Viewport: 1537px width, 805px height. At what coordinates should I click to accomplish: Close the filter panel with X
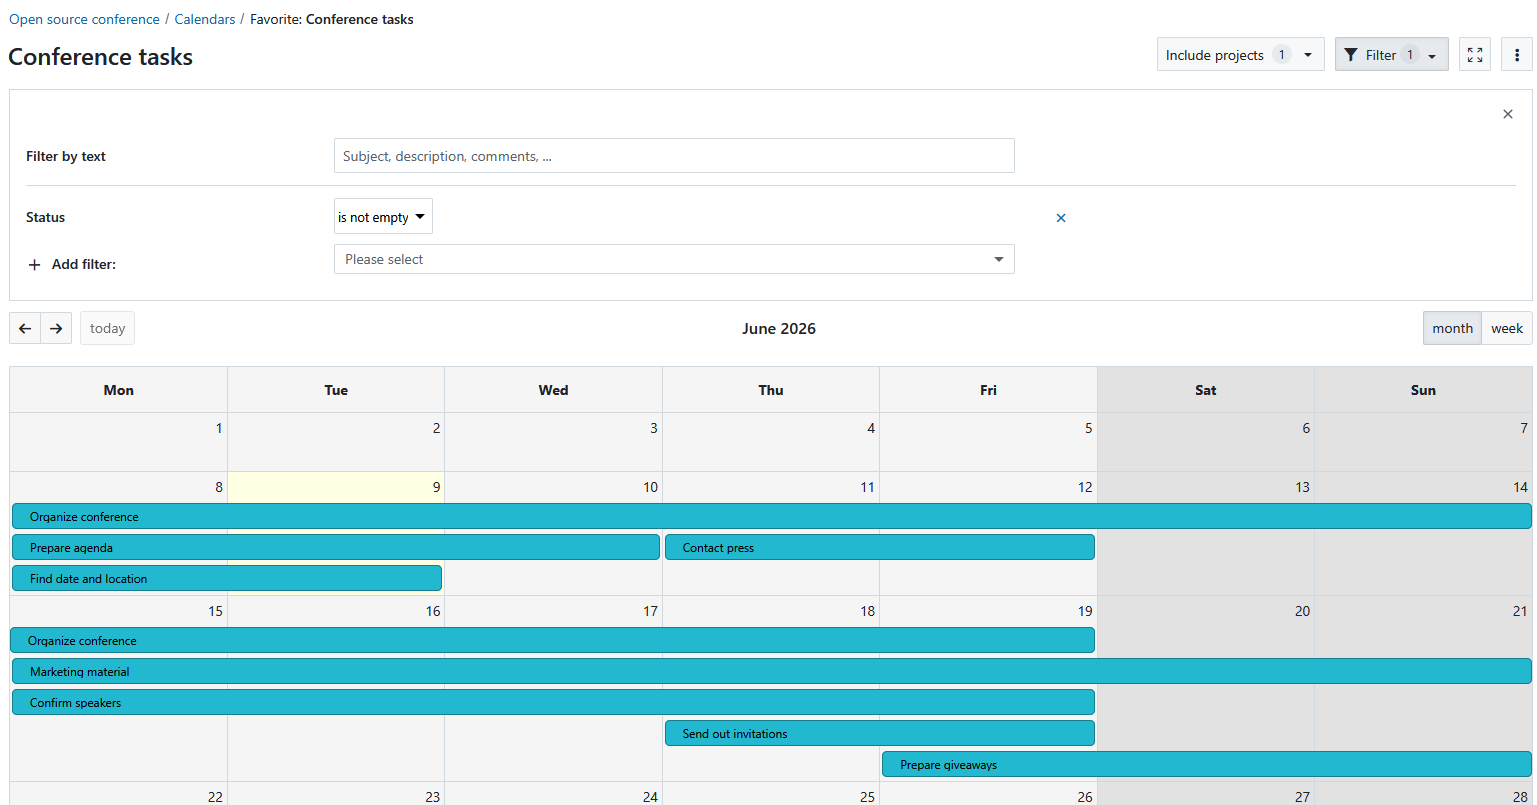coord(1508,114)
